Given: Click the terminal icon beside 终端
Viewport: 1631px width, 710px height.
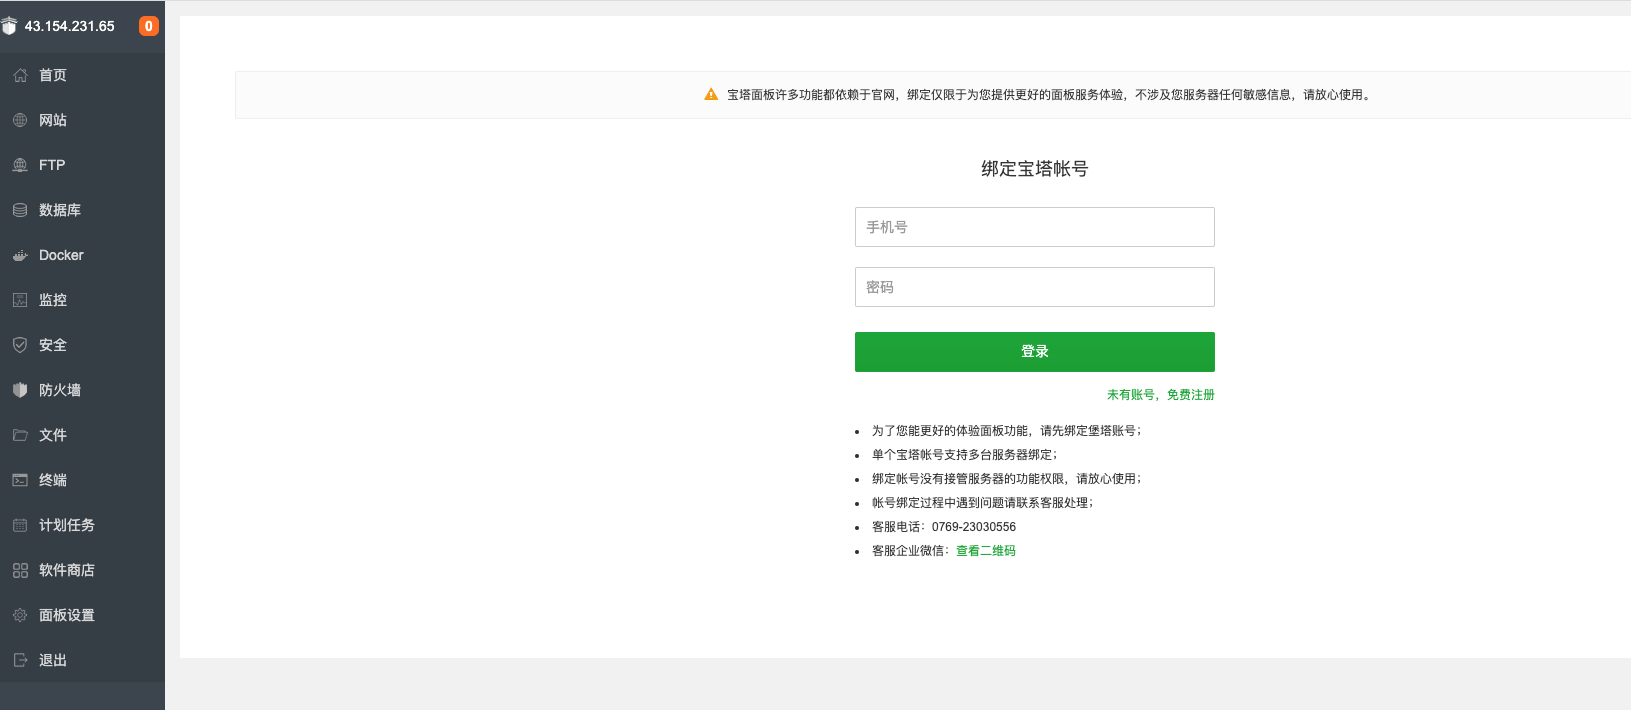Looking at the screenshot, I should click(x=20, y=480).
